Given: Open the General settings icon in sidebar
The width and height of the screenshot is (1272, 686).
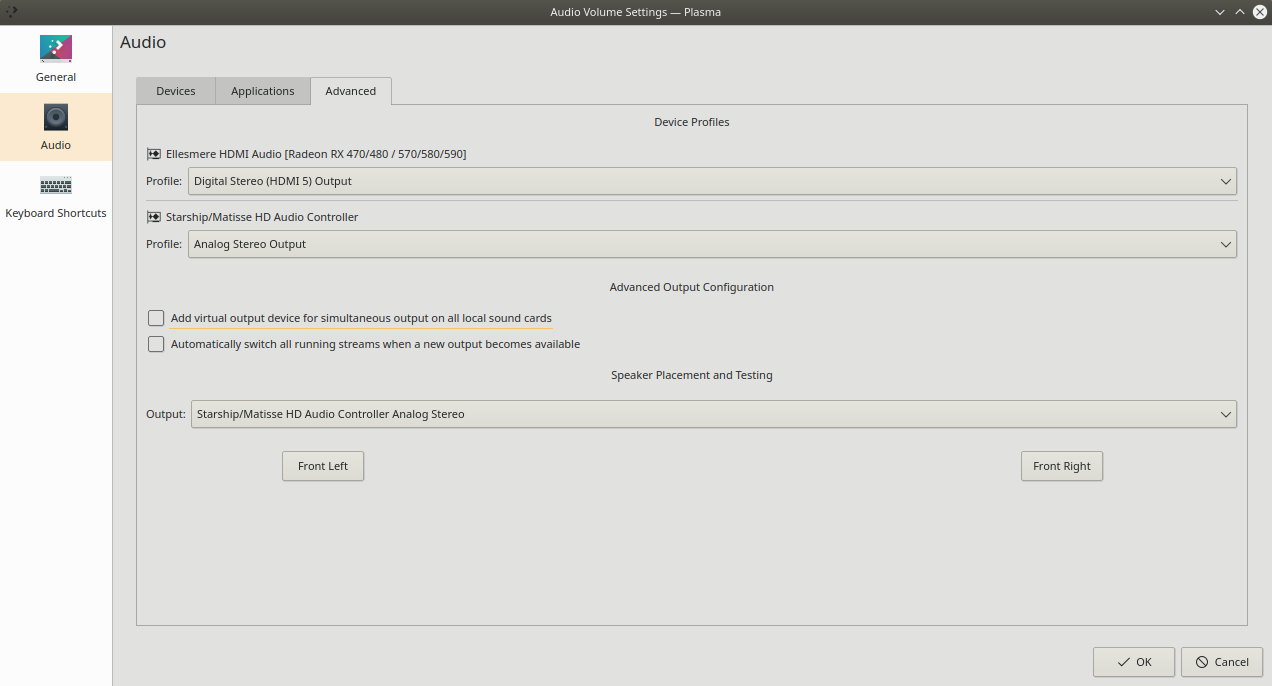Looking at the screenshot, I should point(56,49).
